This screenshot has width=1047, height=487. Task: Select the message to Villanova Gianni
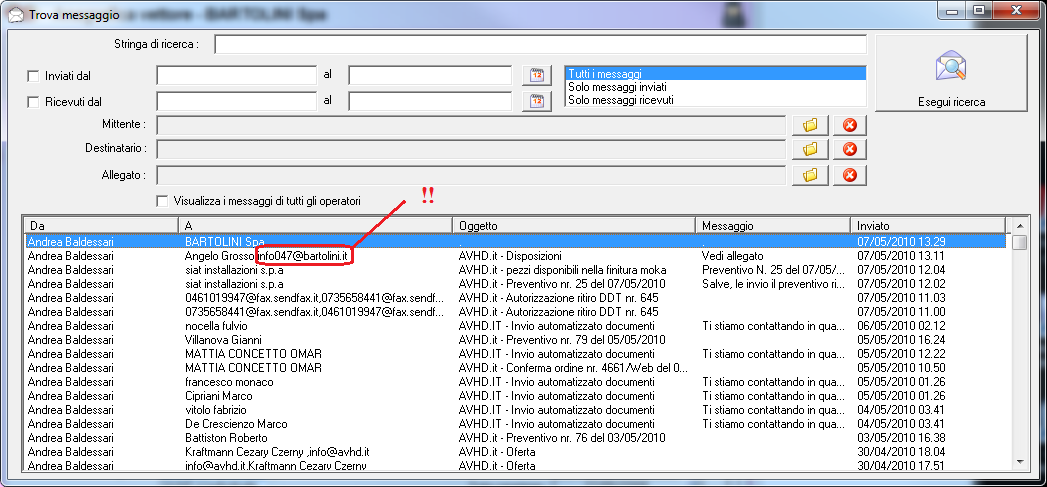pos(515,339)
